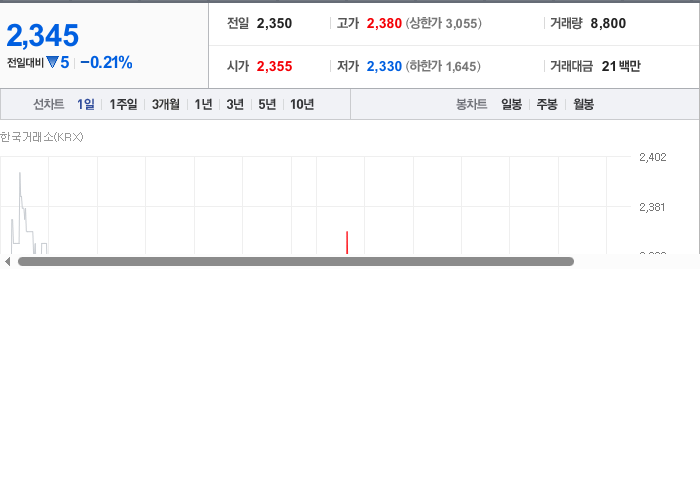Screen dimensions: 700x490
Task: Select the 5년 line chart tab
Action: coord(267,104)
